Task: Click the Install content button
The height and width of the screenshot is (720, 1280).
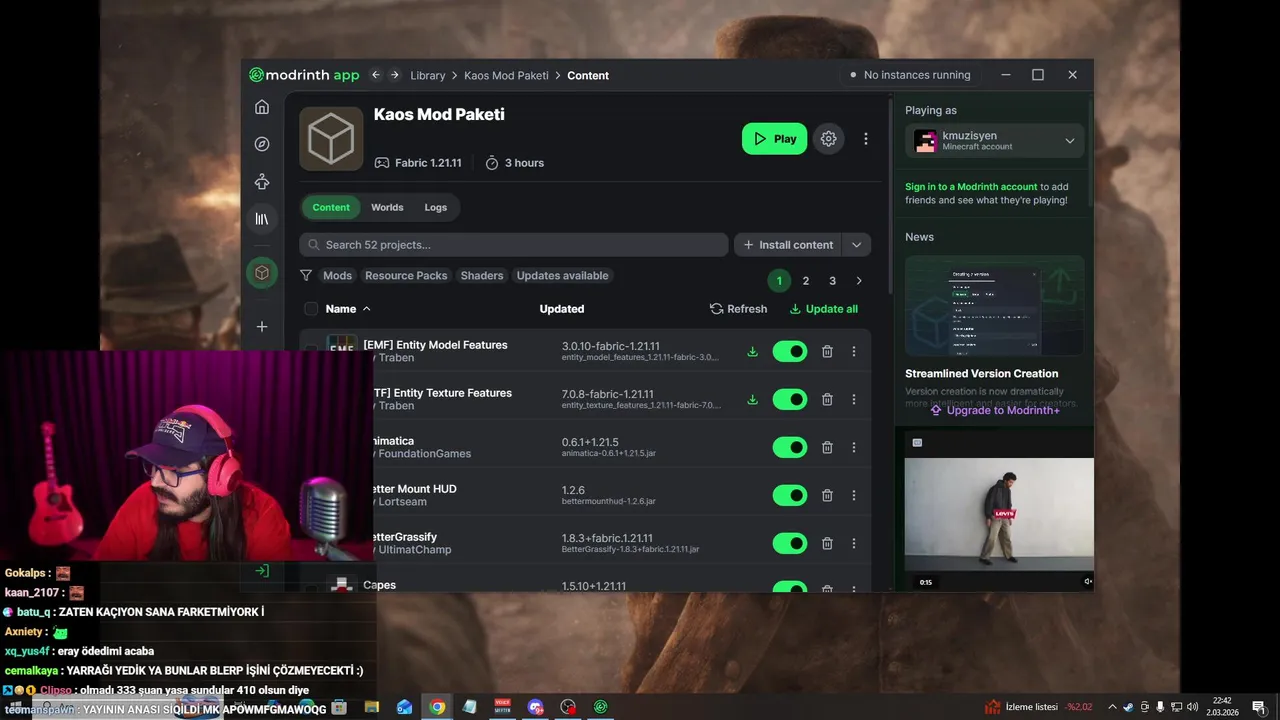Action: [x=789, y=245]
